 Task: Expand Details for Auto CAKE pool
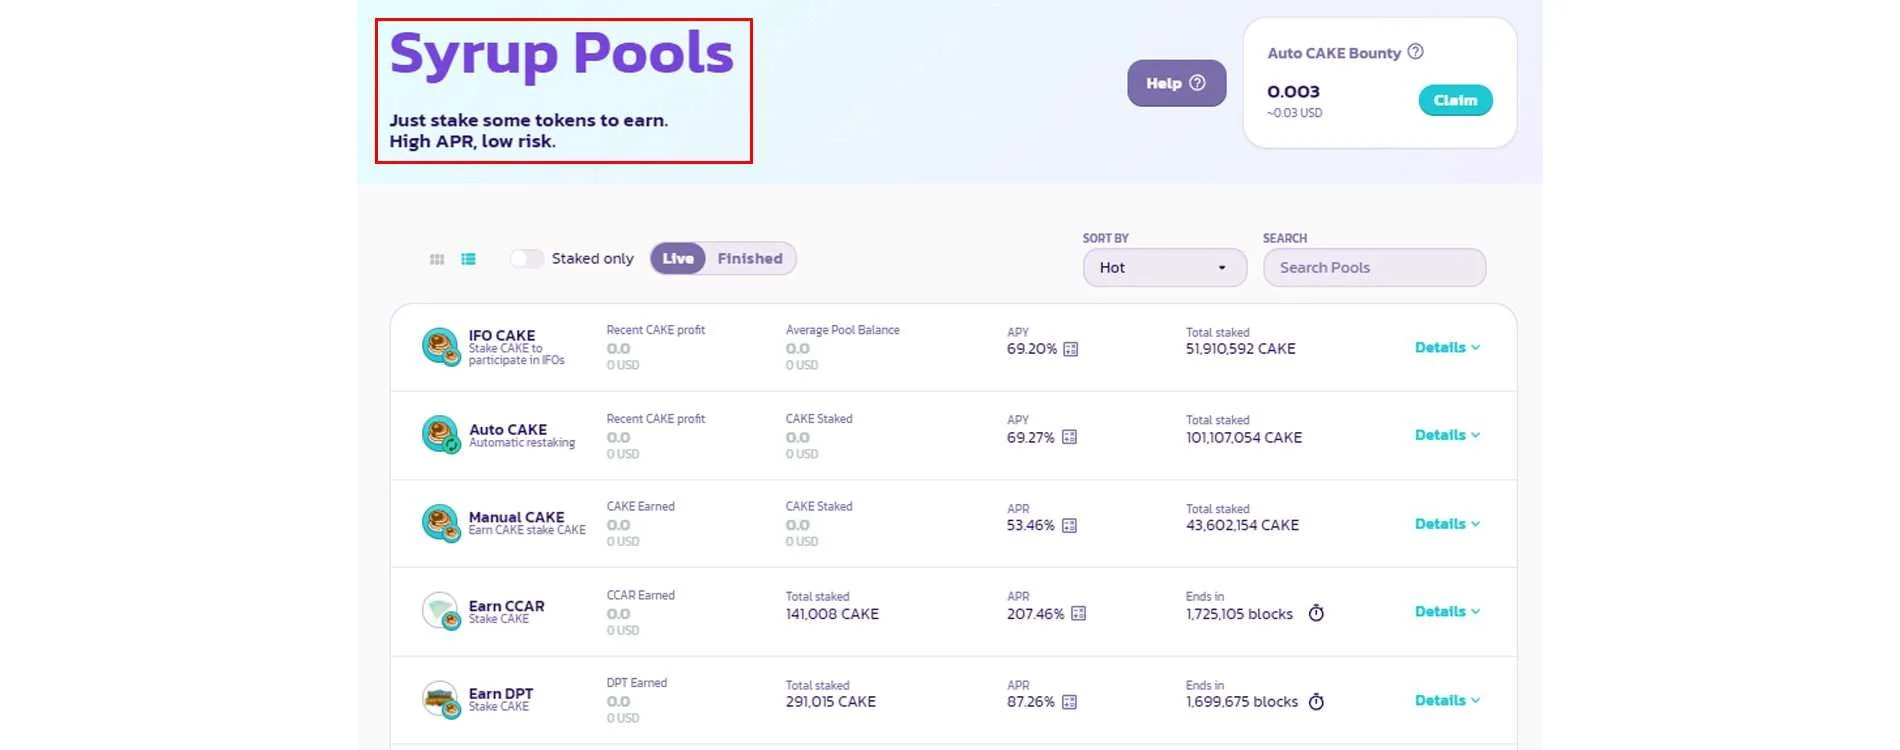1446,435
